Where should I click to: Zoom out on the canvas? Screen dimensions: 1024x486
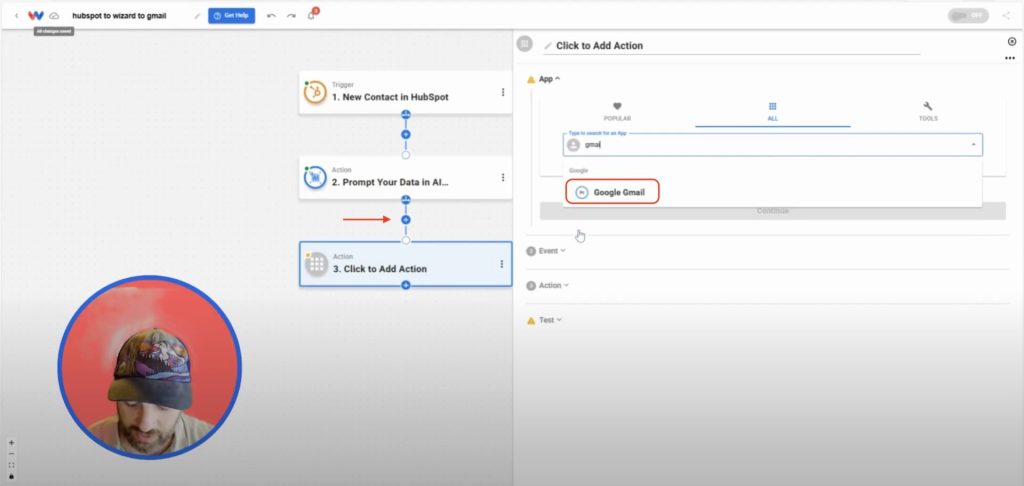click(11, 453)
